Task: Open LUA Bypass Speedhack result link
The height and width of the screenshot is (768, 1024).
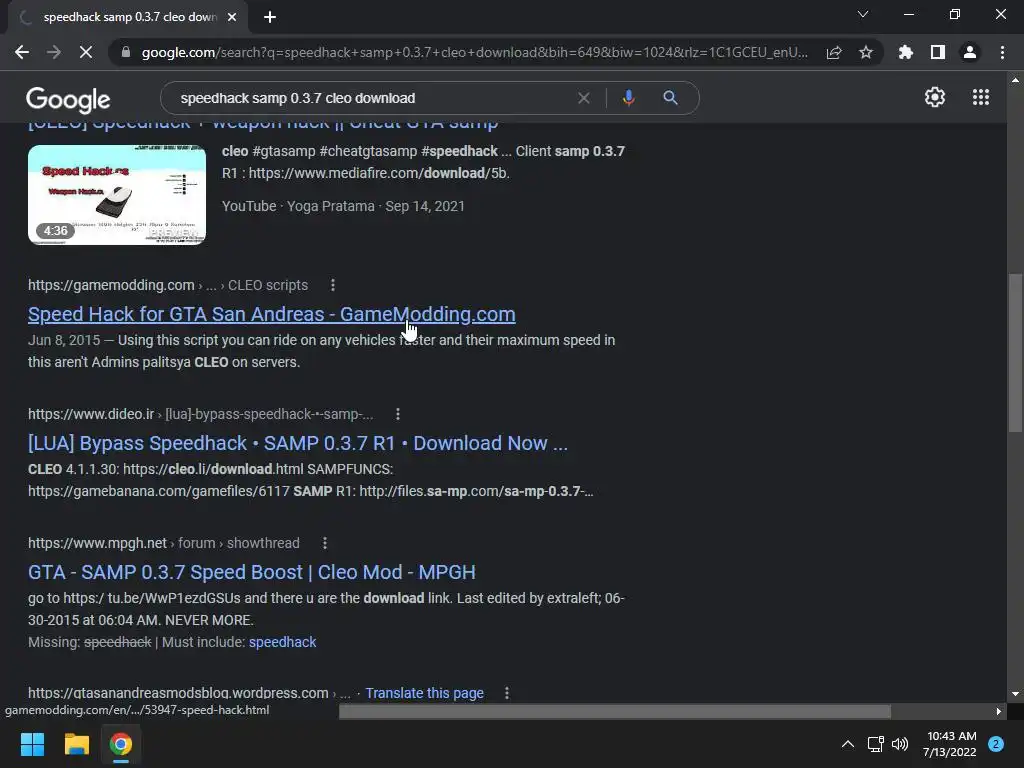Action: pyautogui.click(x=298, y=443)
